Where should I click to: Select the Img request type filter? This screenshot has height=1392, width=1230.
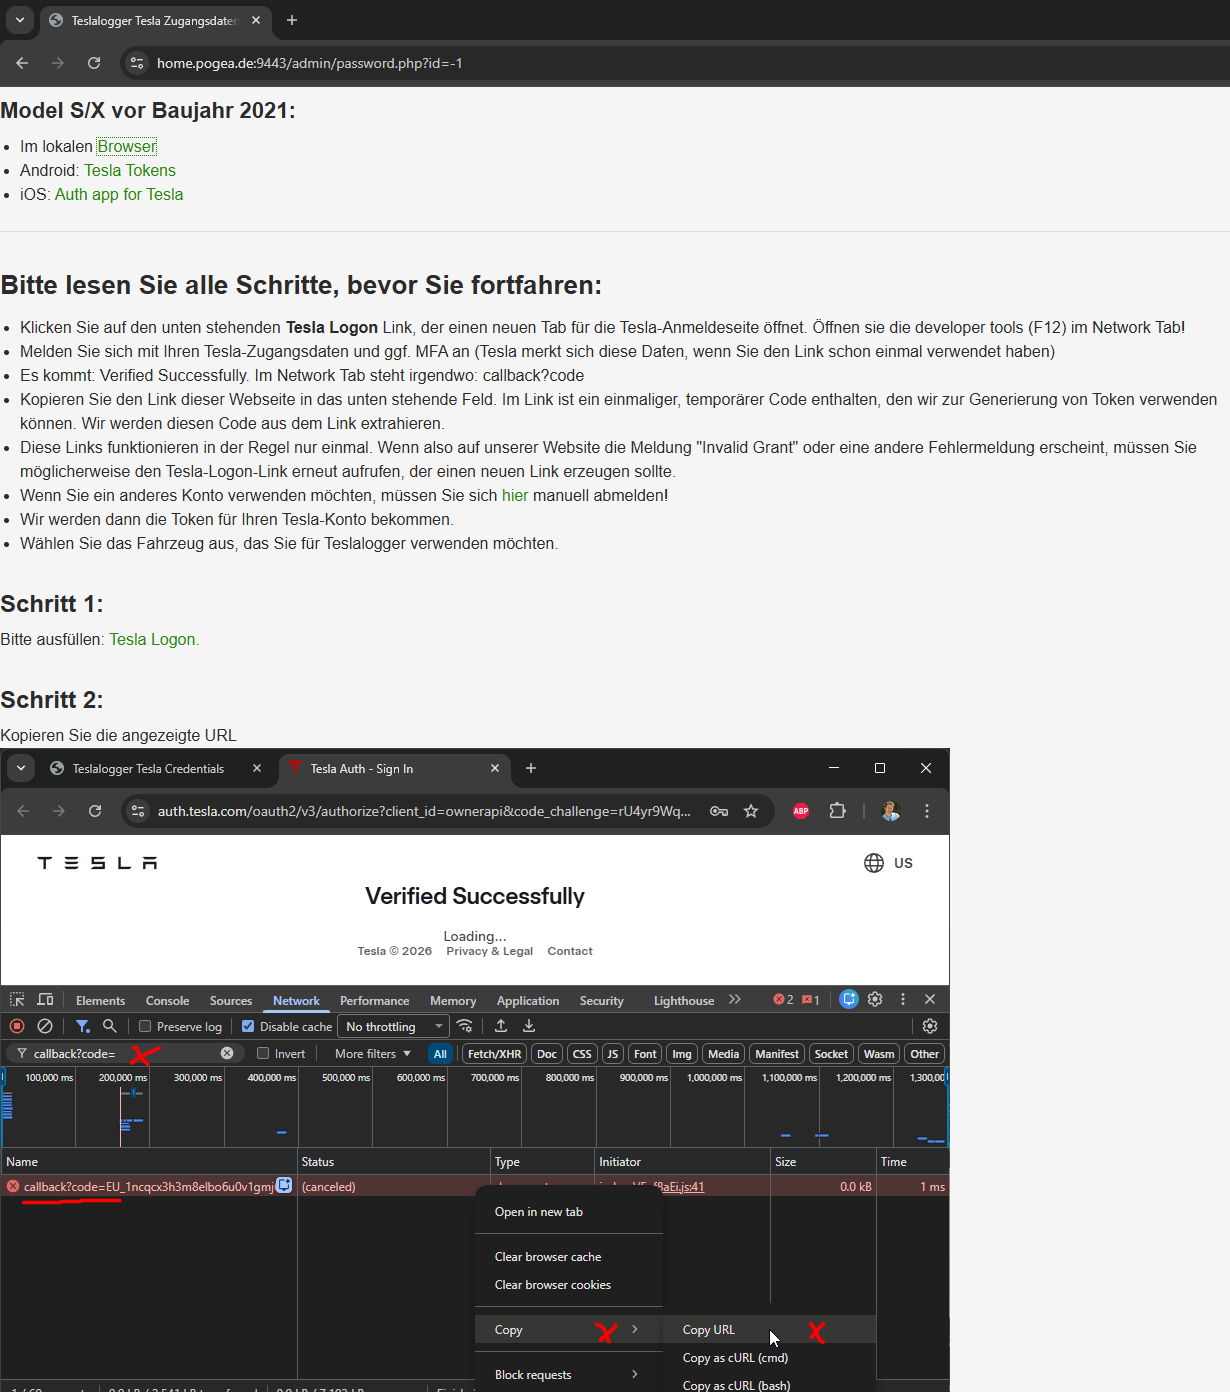[x=682, y=1053]
